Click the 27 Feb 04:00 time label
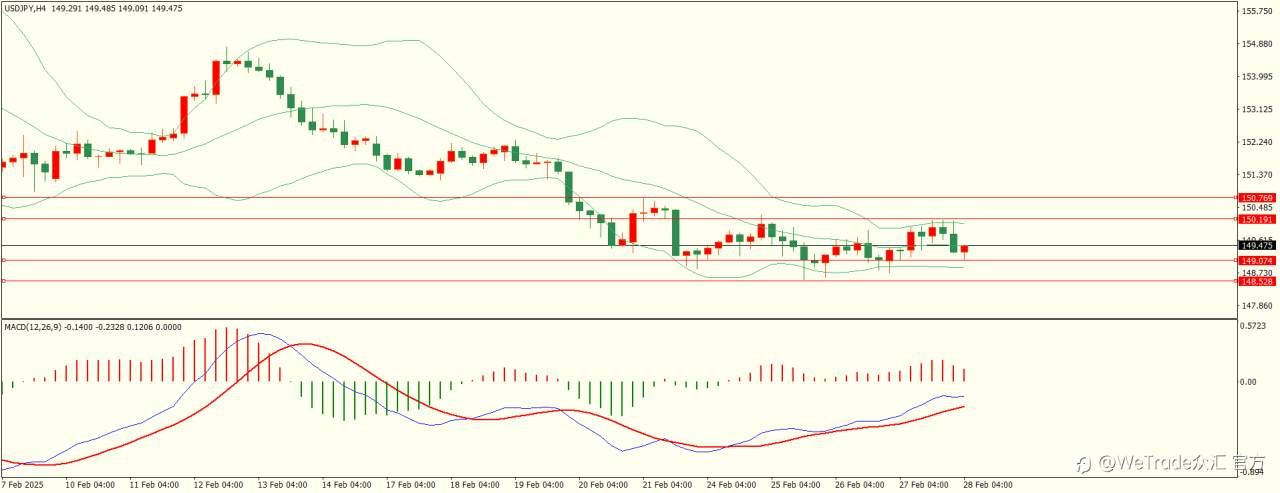Screen dimensions: 1280x493 coord(924,485)
